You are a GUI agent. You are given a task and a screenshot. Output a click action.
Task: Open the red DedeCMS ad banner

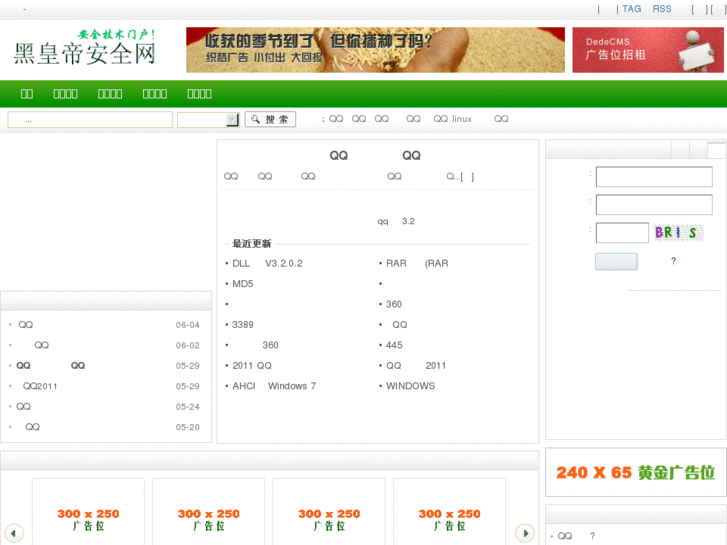648,50
